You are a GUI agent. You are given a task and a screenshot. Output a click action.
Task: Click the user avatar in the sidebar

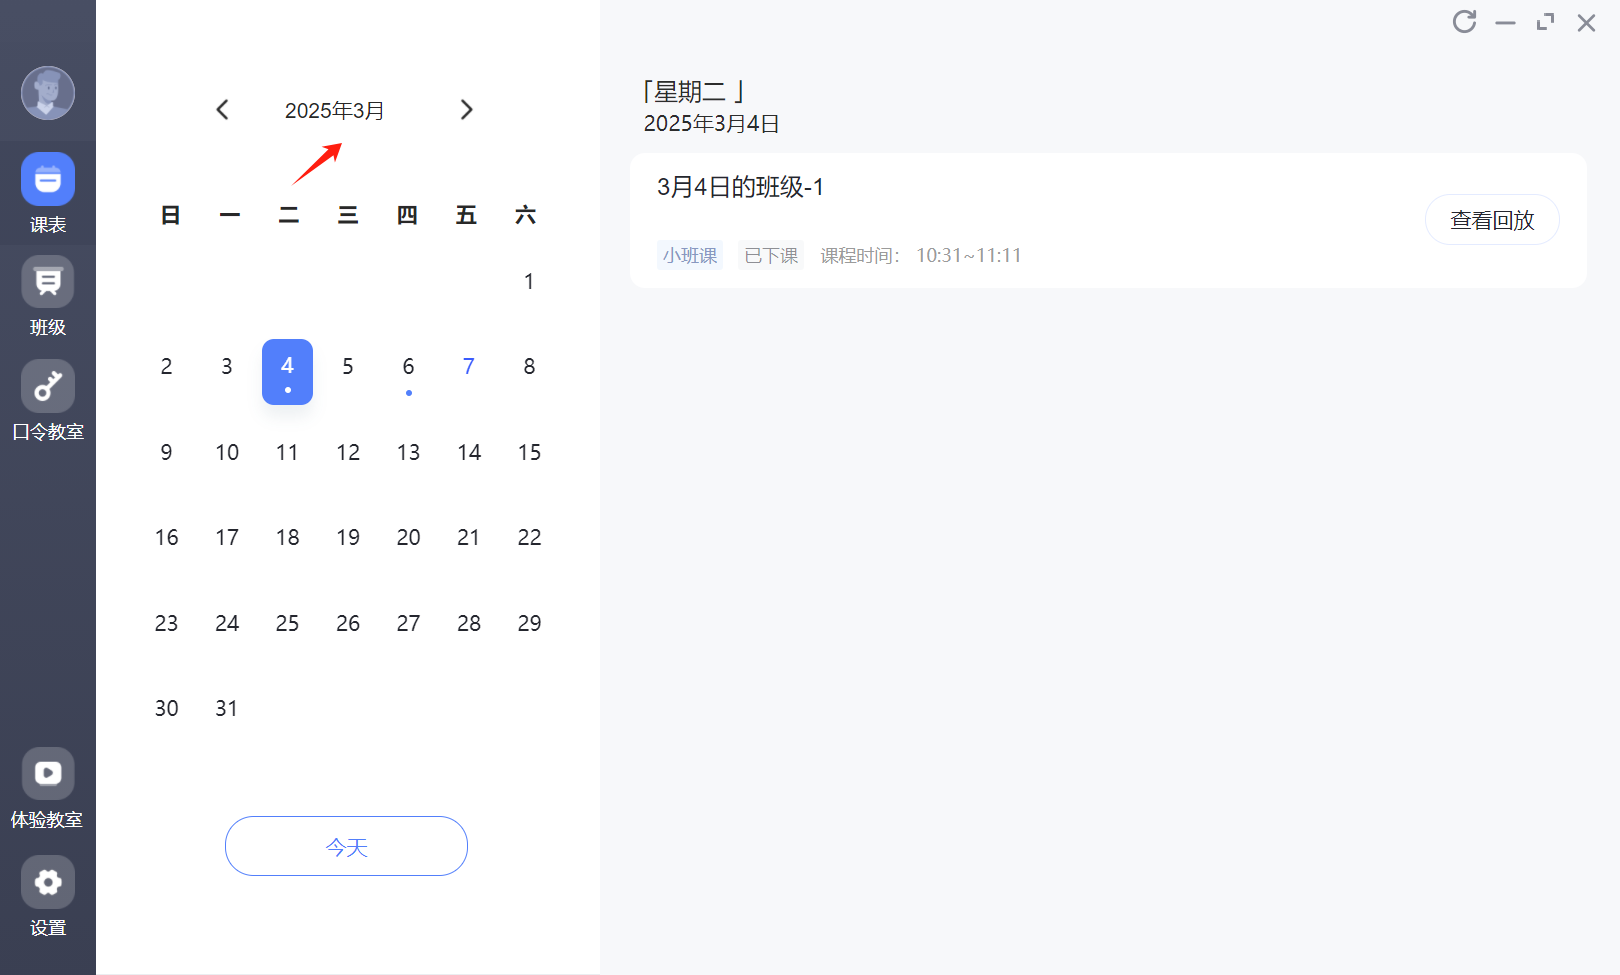[47, 93]
